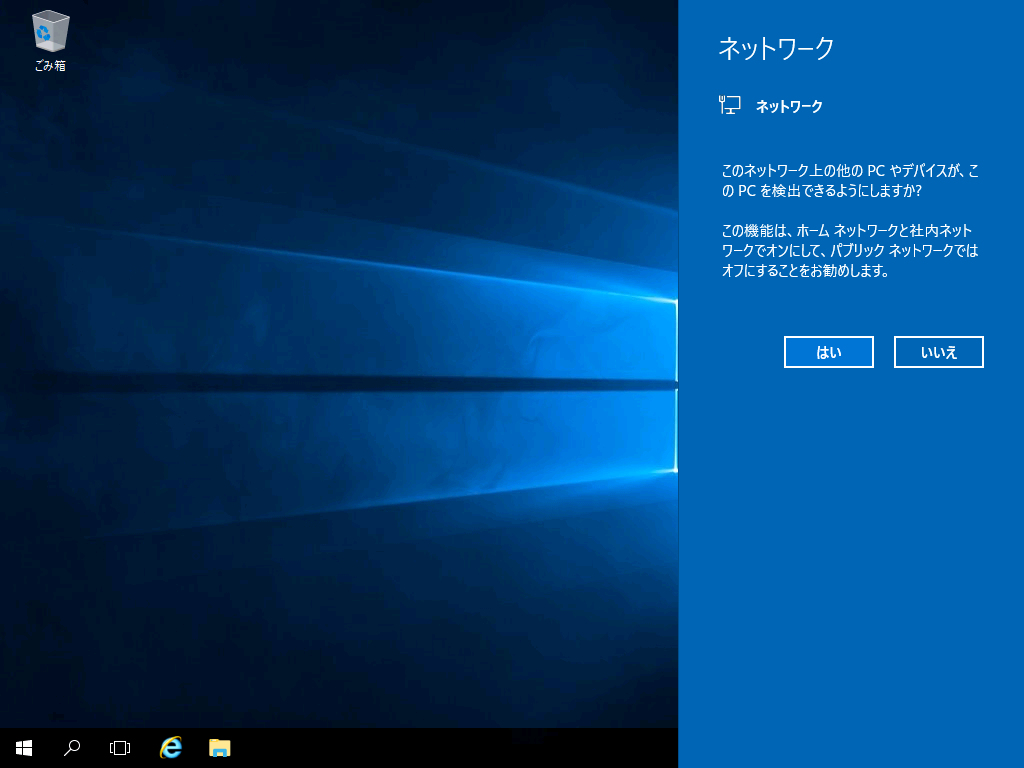Click the question text about detecting this PC
This screenshot has width=1024, height=768.
click(x=849, y=181)
